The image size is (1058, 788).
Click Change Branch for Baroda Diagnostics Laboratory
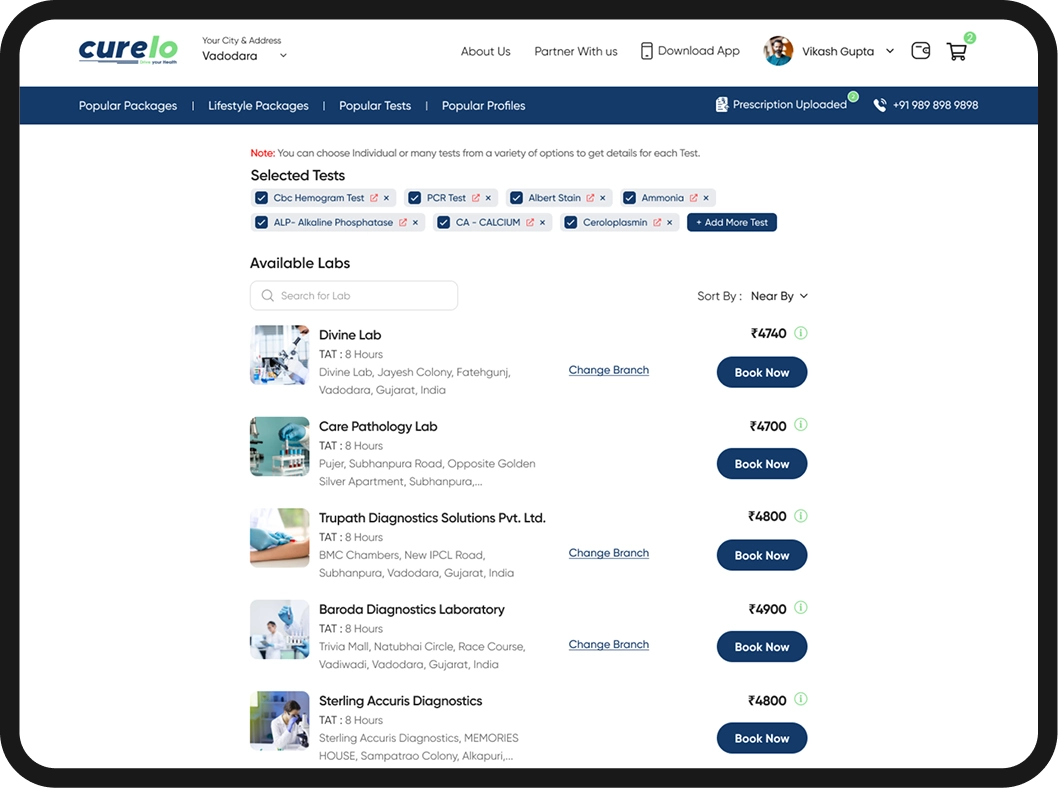pos(608,645)
